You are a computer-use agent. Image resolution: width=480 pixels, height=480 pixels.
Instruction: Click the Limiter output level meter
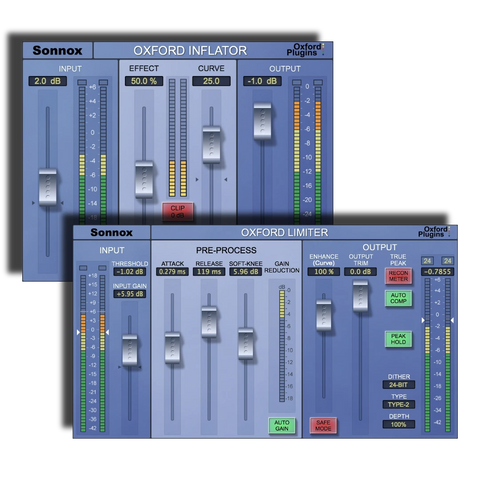point(437,355)
